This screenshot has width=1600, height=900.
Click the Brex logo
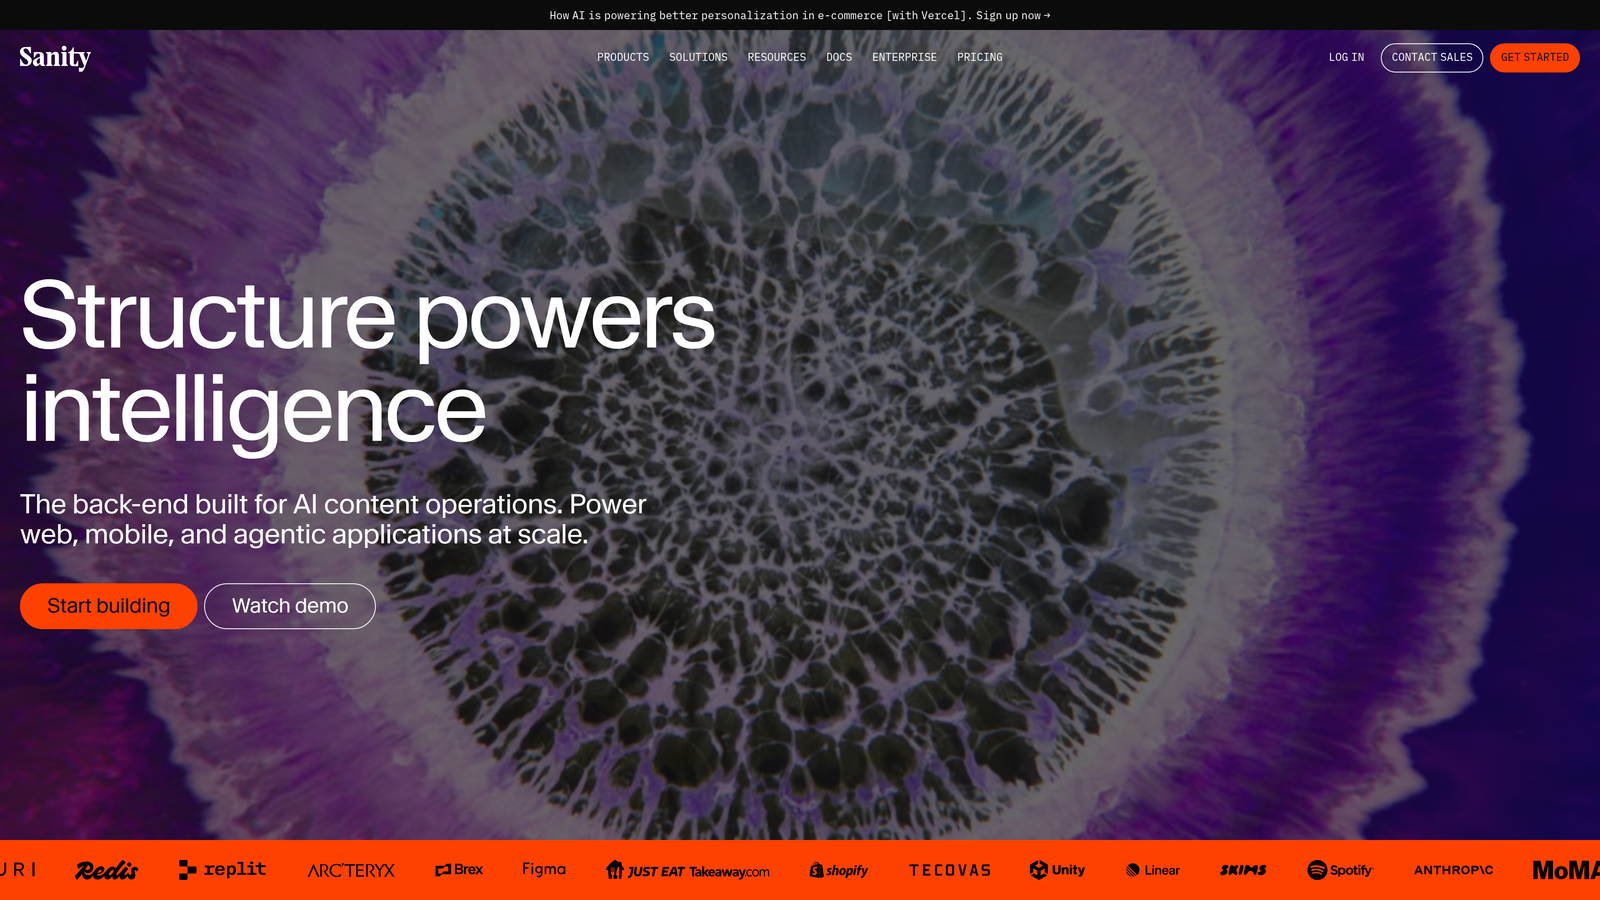coord(459,870)
